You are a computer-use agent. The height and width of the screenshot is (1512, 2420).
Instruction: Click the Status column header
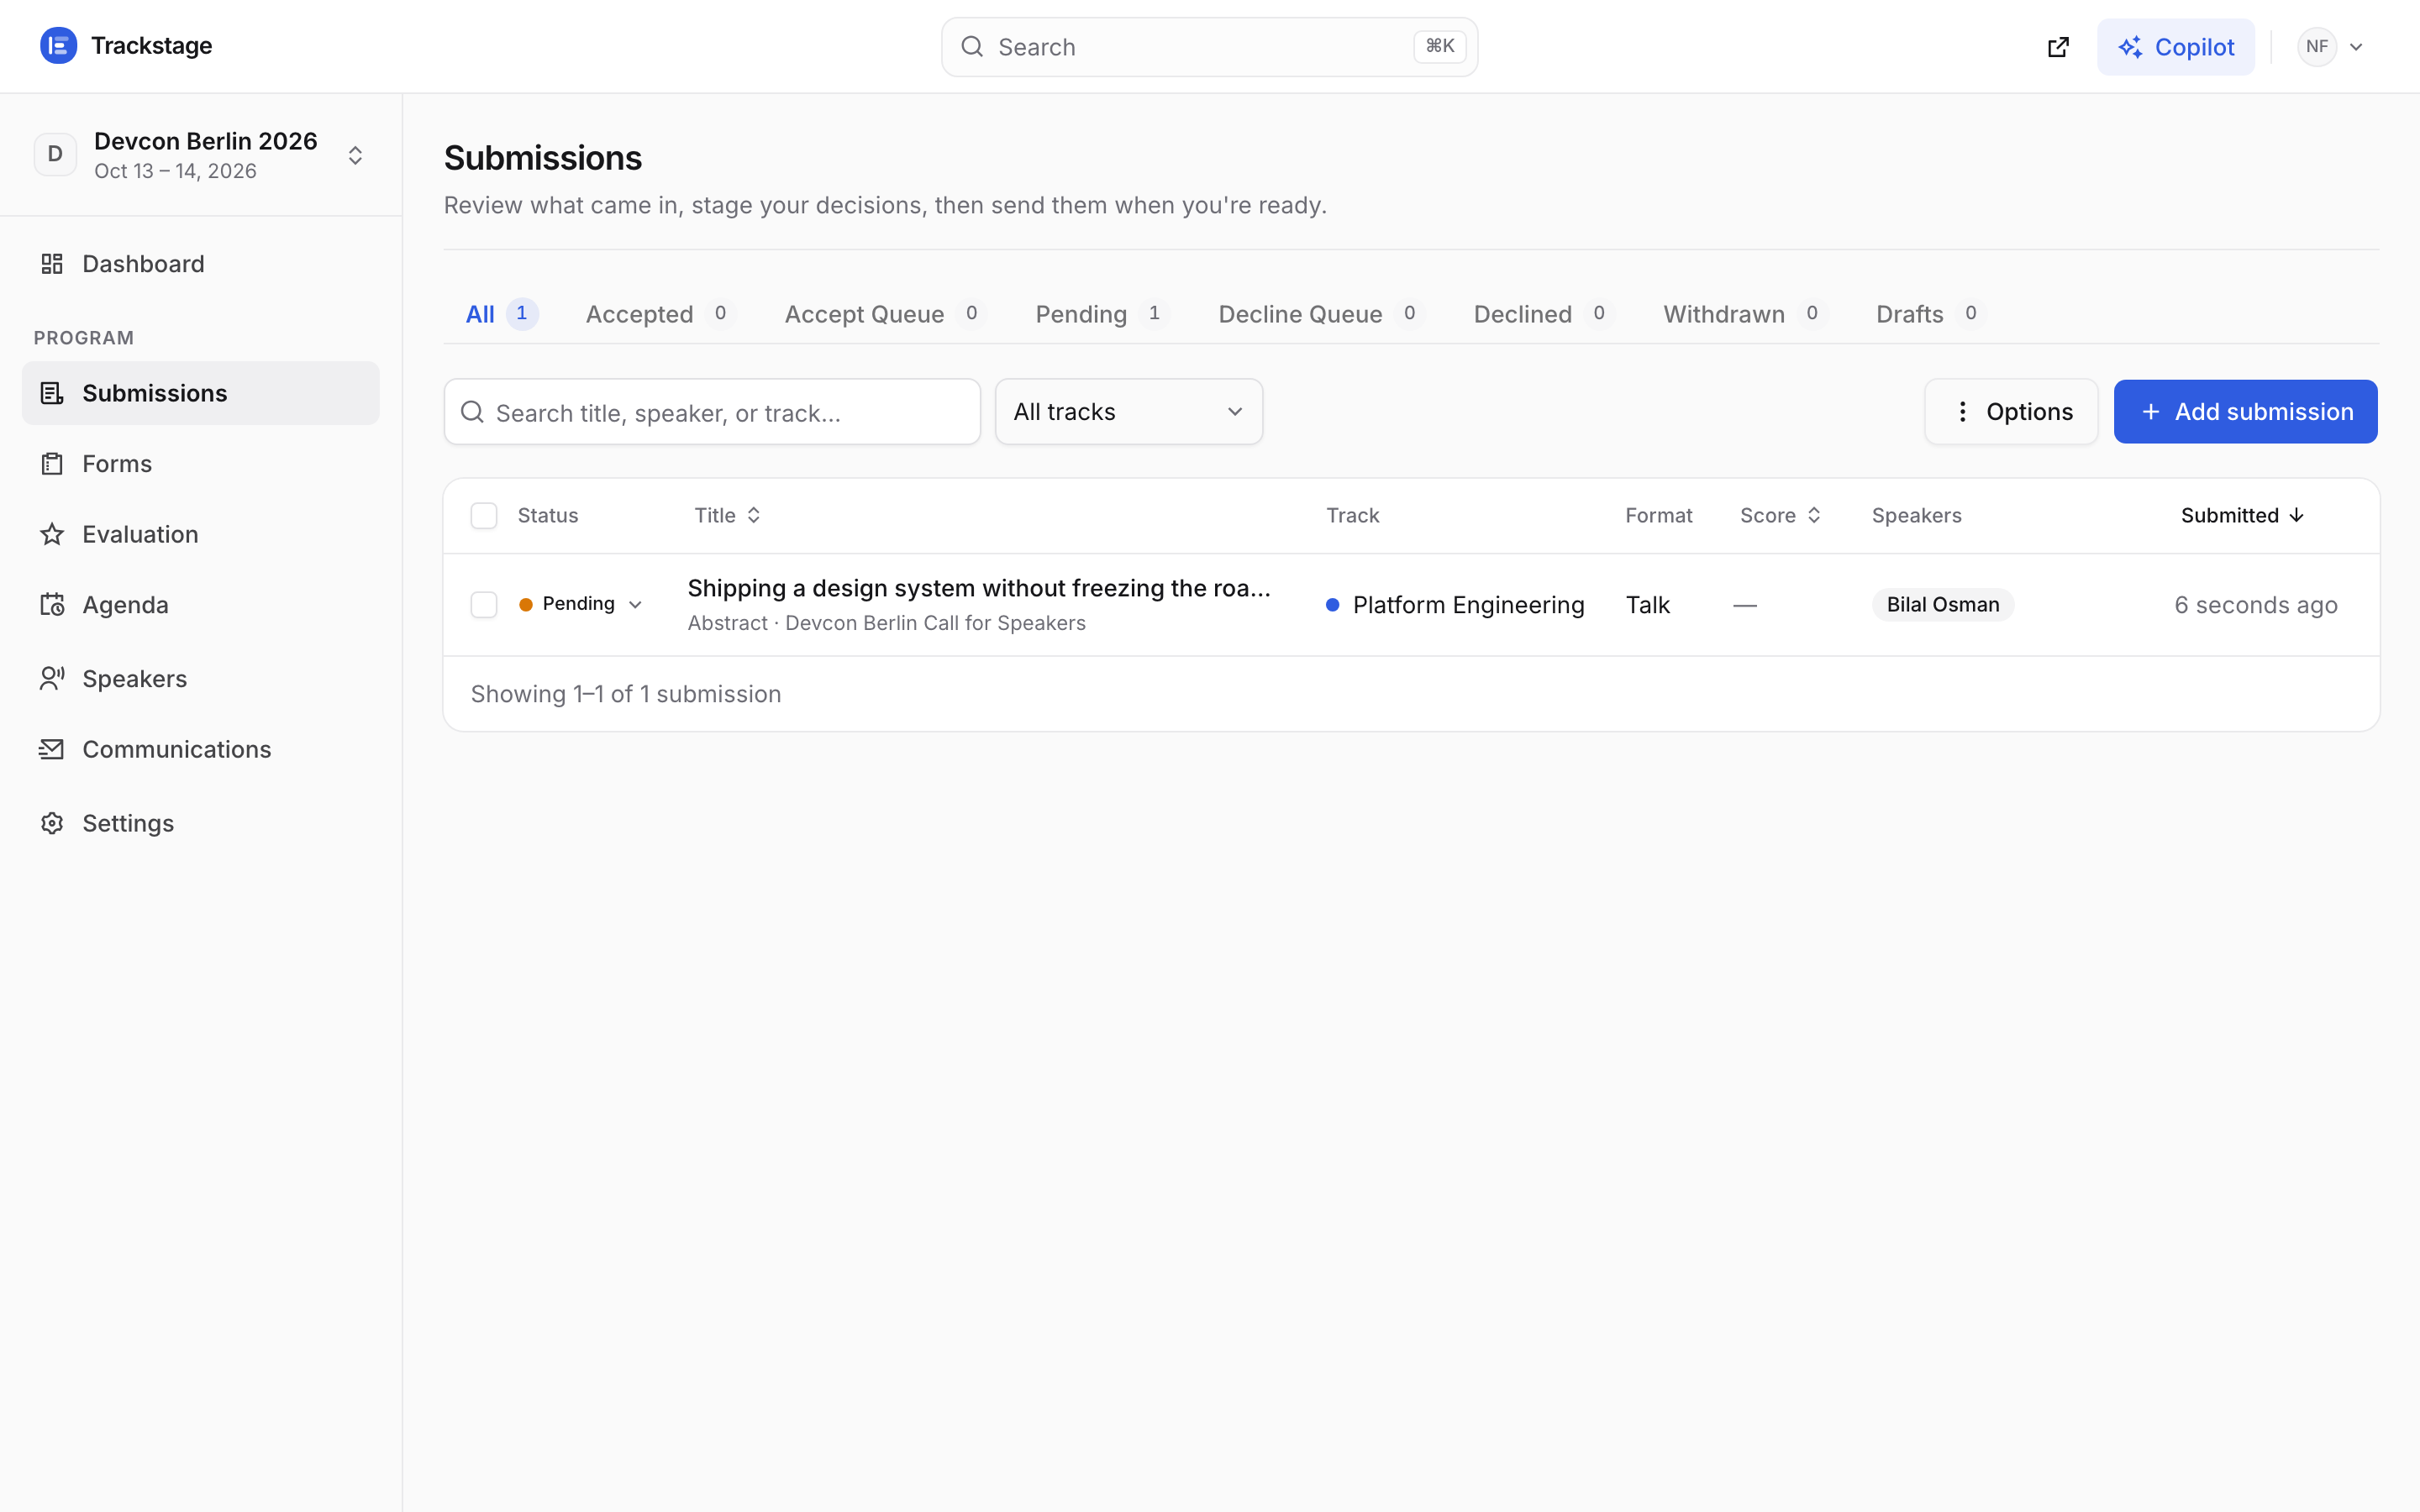(x=548, y=516)
